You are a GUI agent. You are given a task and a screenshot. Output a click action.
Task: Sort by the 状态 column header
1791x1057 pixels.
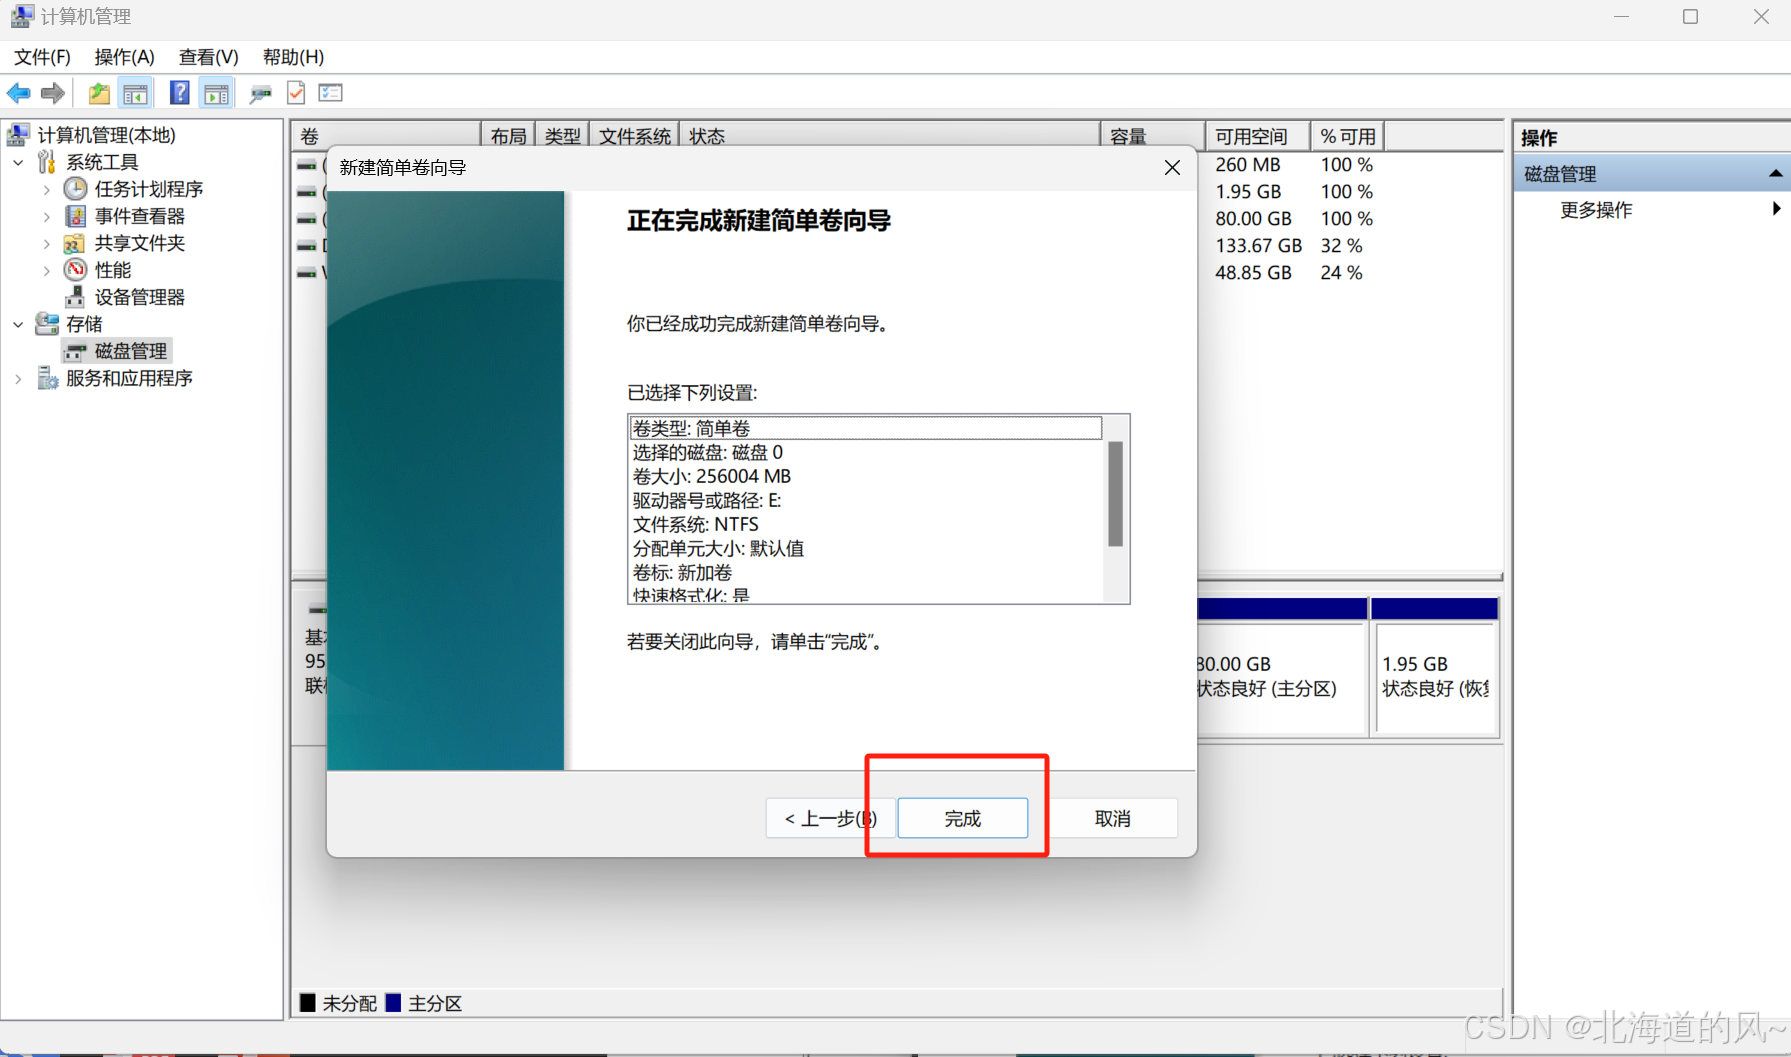(x=889, y=136)
